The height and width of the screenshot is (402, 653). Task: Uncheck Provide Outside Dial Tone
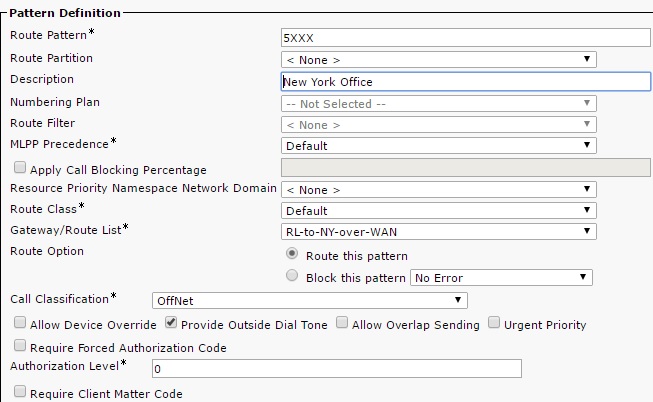(171, 322)
